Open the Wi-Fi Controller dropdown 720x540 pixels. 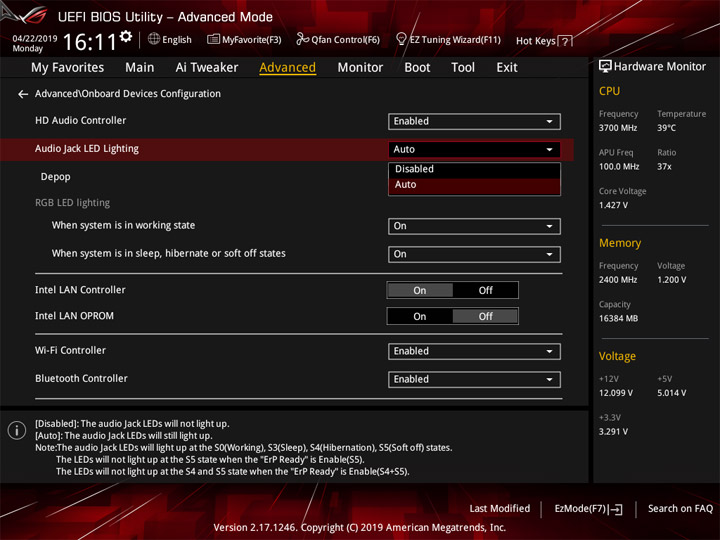474,352
